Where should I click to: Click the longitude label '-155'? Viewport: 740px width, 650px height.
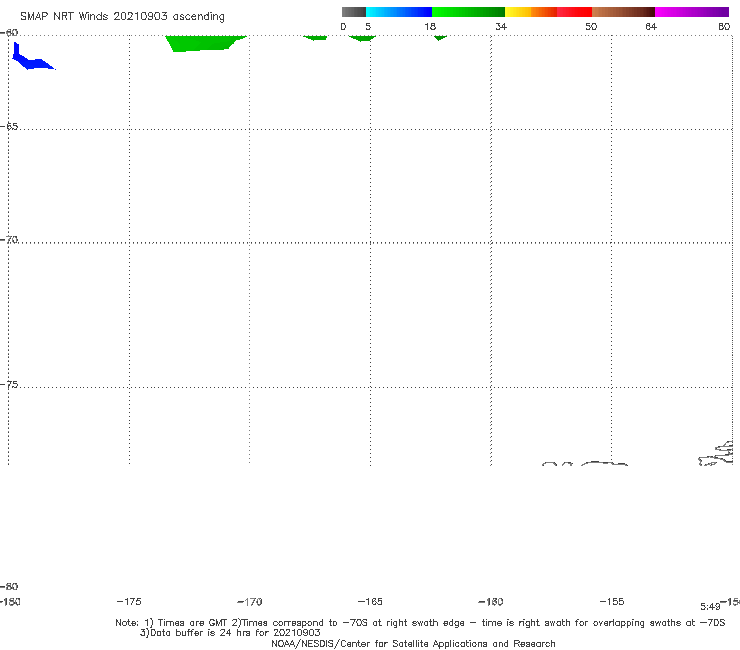(x=612, y=601)
